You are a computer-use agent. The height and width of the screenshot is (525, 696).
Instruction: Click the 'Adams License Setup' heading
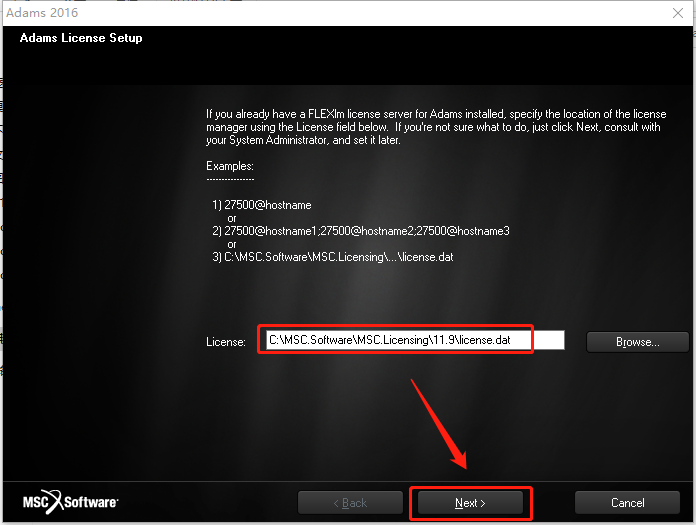coord(81,38)
